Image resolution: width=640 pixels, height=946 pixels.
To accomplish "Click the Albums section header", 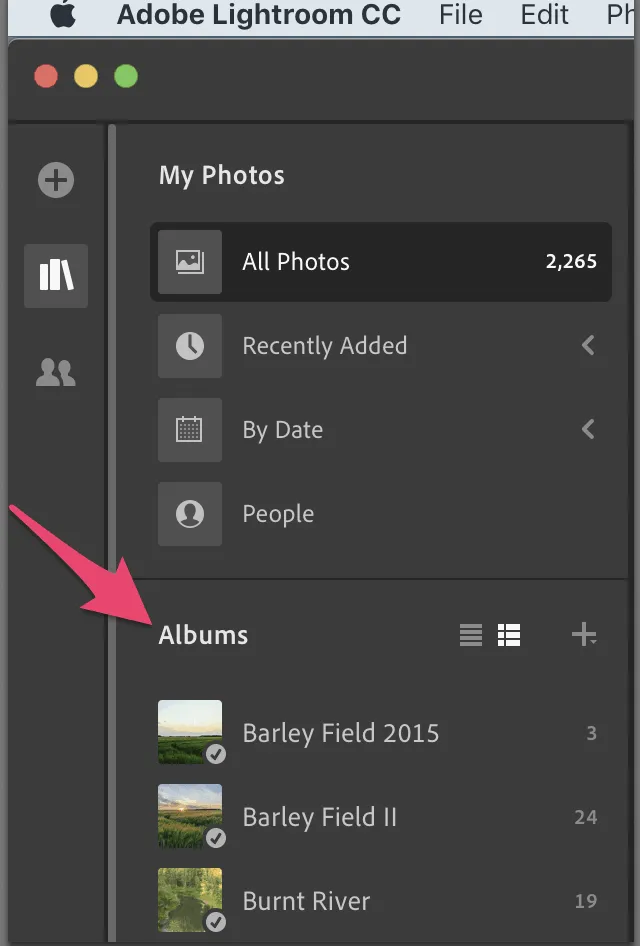I will [x=203, y=635].
